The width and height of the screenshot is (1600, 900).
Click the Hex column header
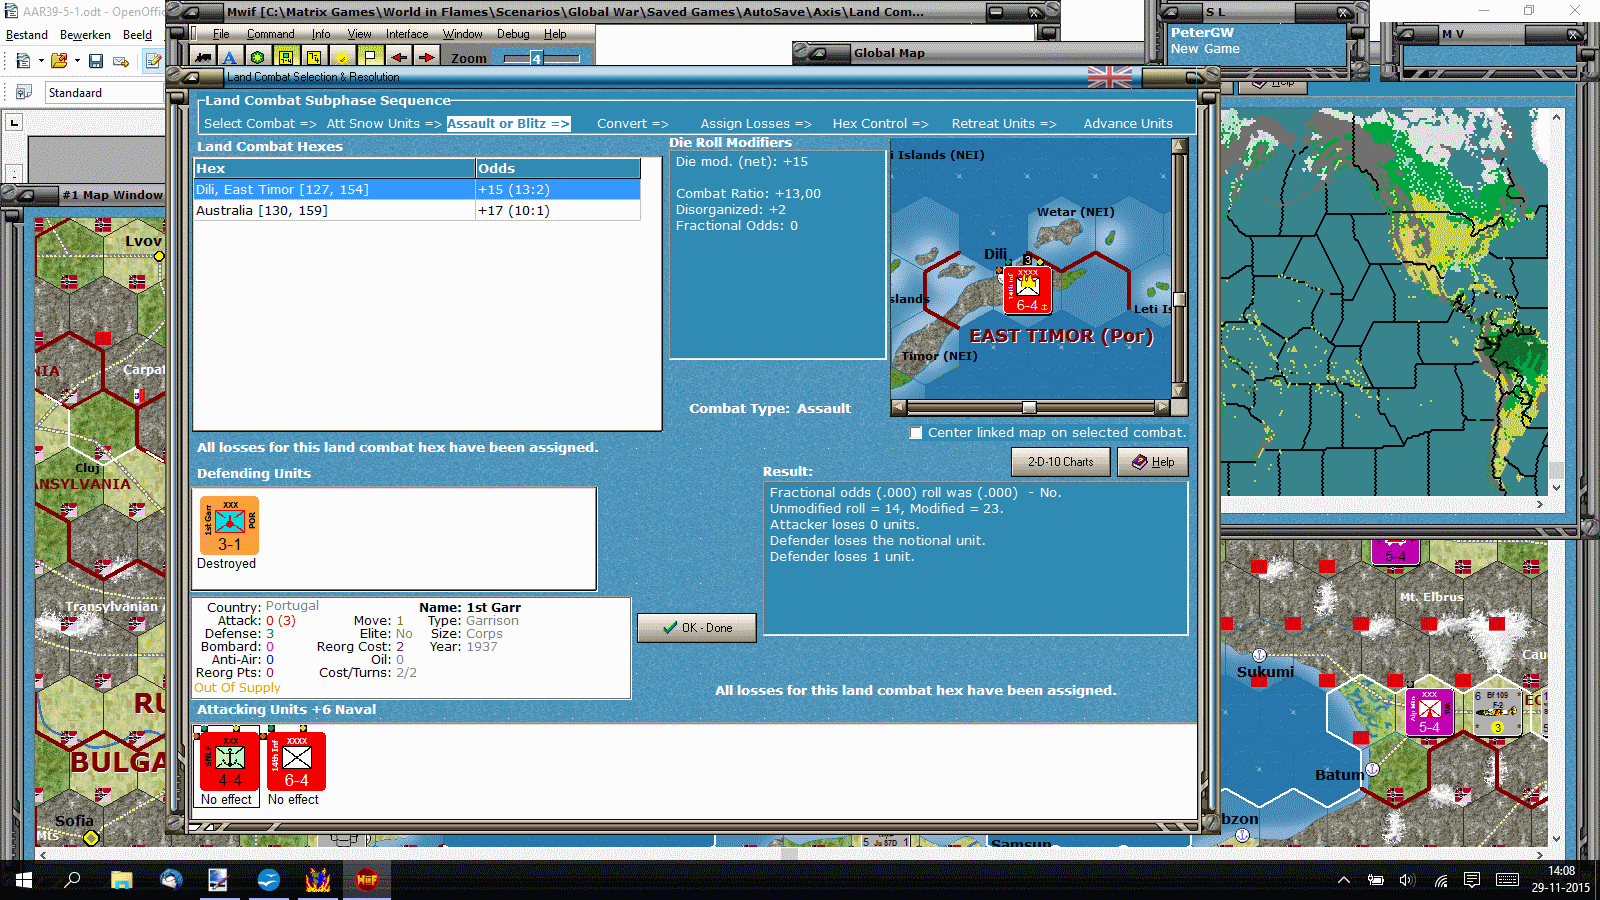click(x=334, y=169)
